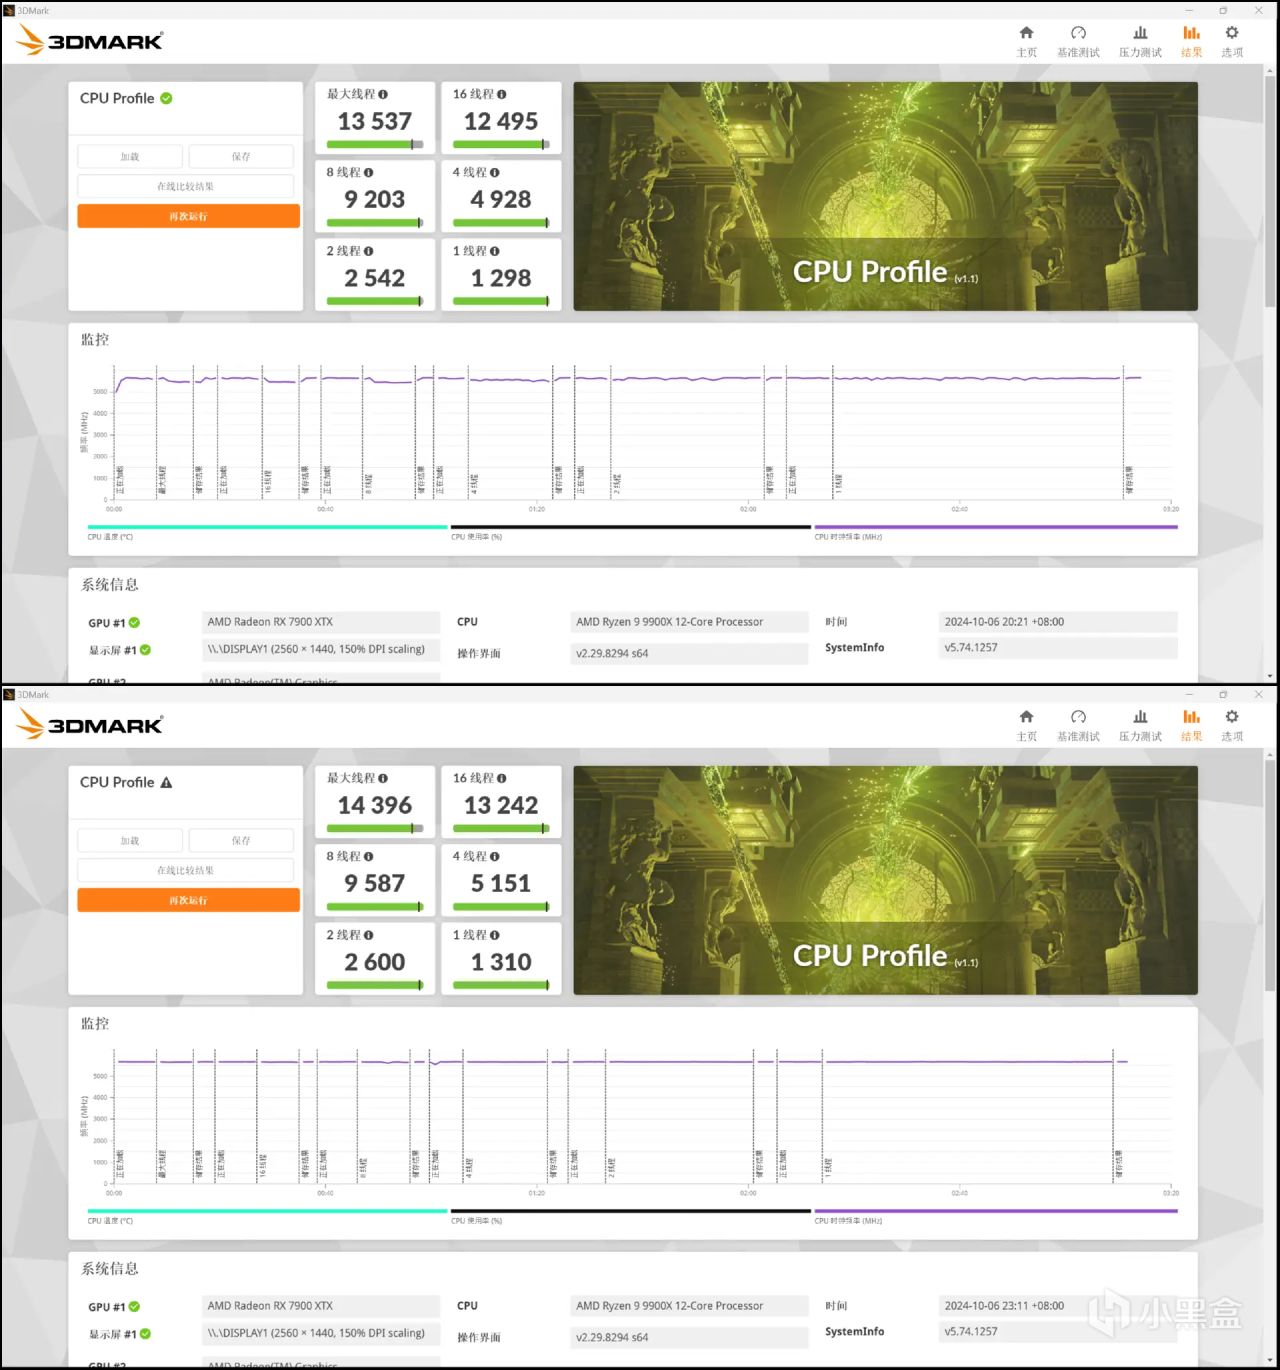Screen dimensions: 1280x1370
Task: Click info icon beside 最大线程 score 14 396
Action: [383, 778]
